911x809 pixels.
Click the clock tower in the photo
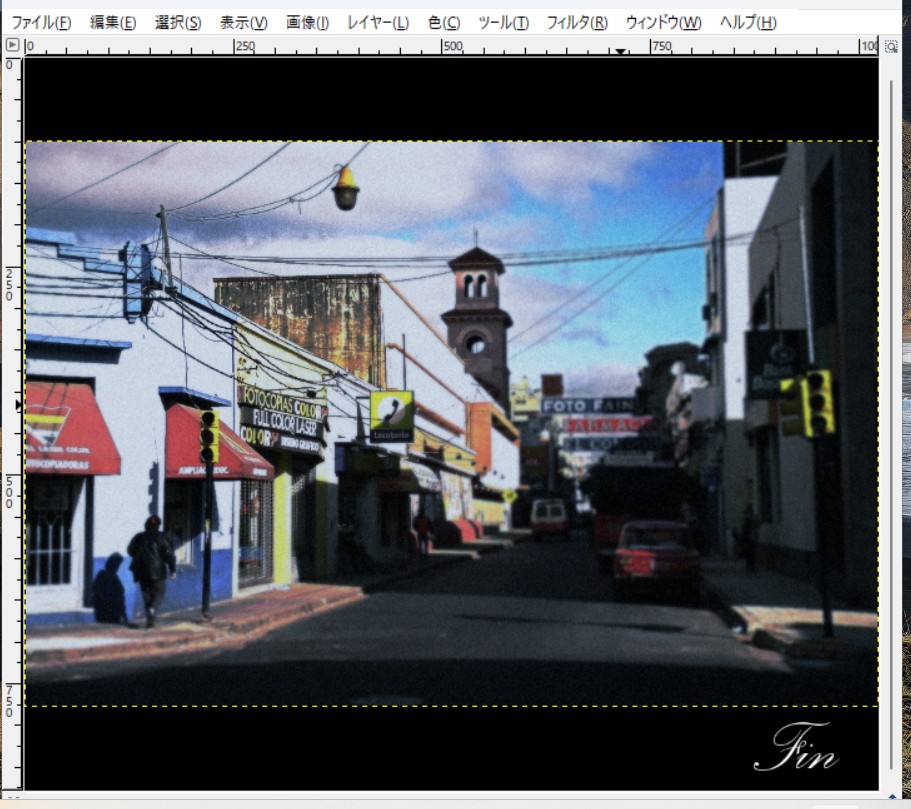point(476,320)
